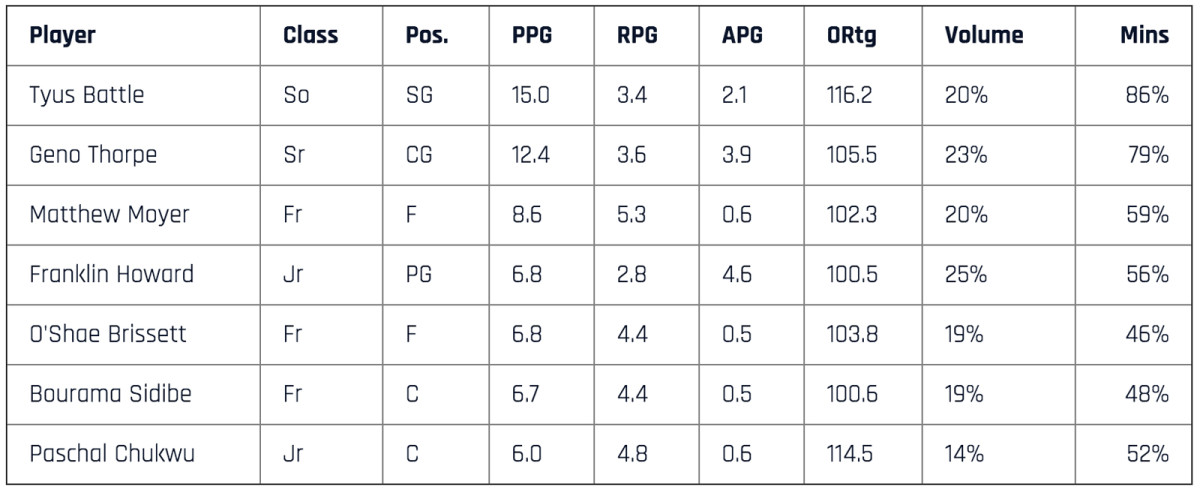The width and height of the screenshot is (1200, 493).
Task: Select Franklin Howard's 25% Volume cell
Action: 966,275
